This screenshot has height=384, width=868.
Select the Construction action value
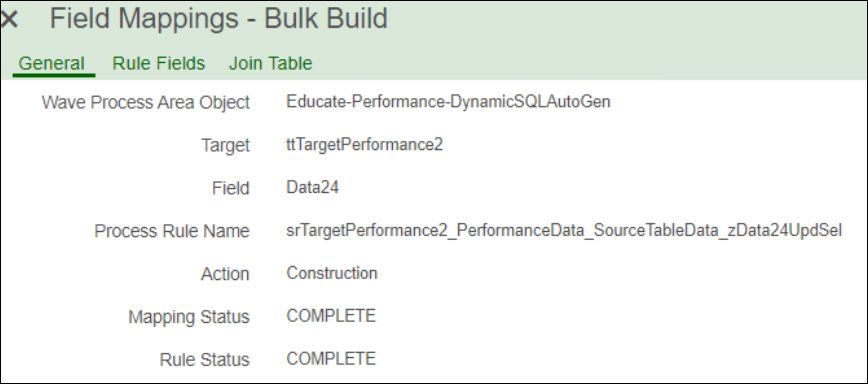[332, 273]
